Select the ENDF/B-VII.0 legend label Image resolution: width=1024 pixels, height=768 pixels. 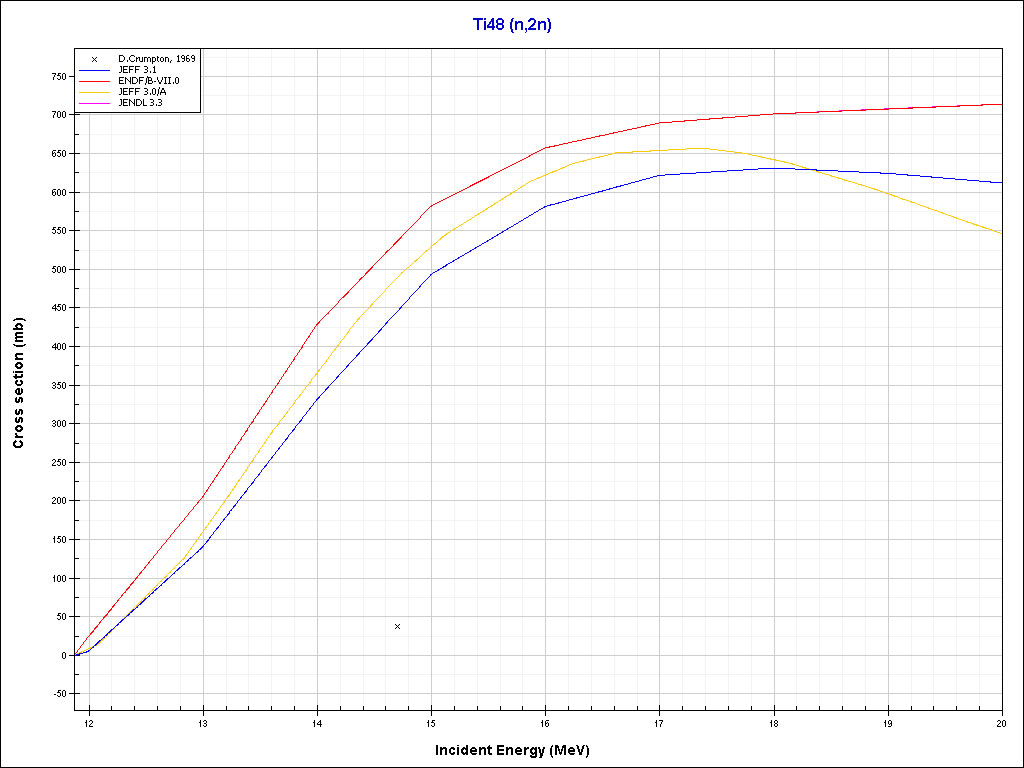tap(151, 81)
